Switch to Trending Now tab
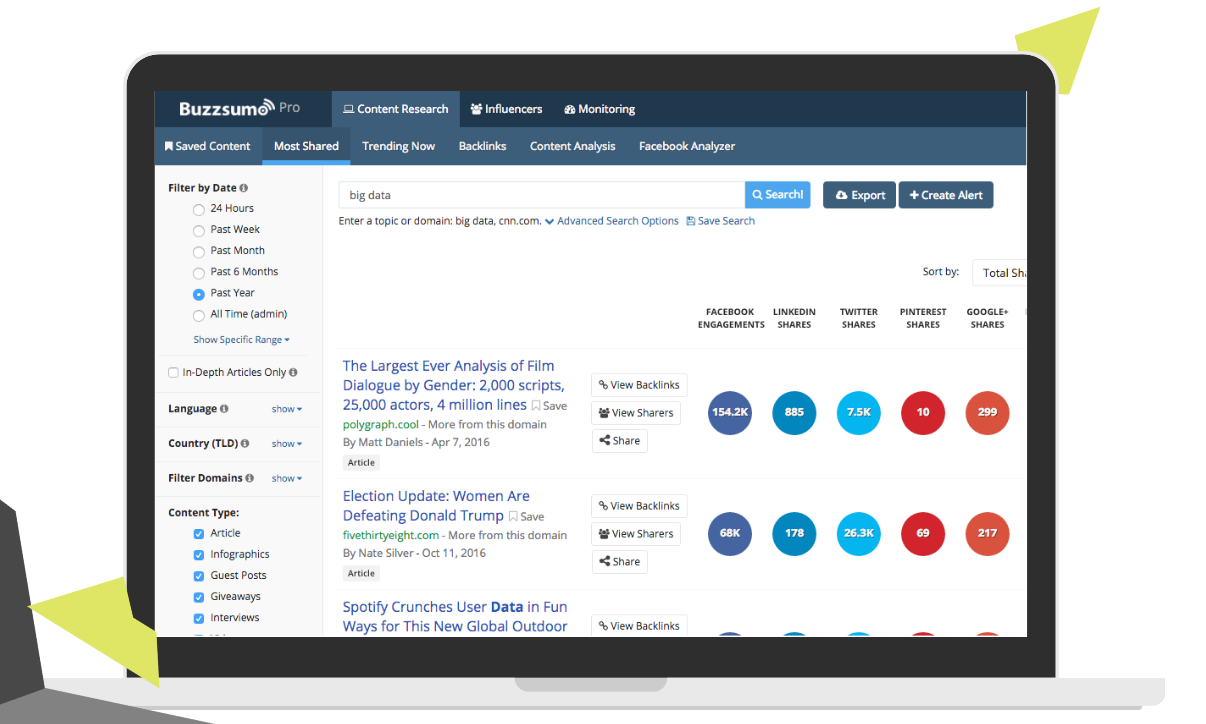This screenshot has height=724, width=1206. [398, 146]
